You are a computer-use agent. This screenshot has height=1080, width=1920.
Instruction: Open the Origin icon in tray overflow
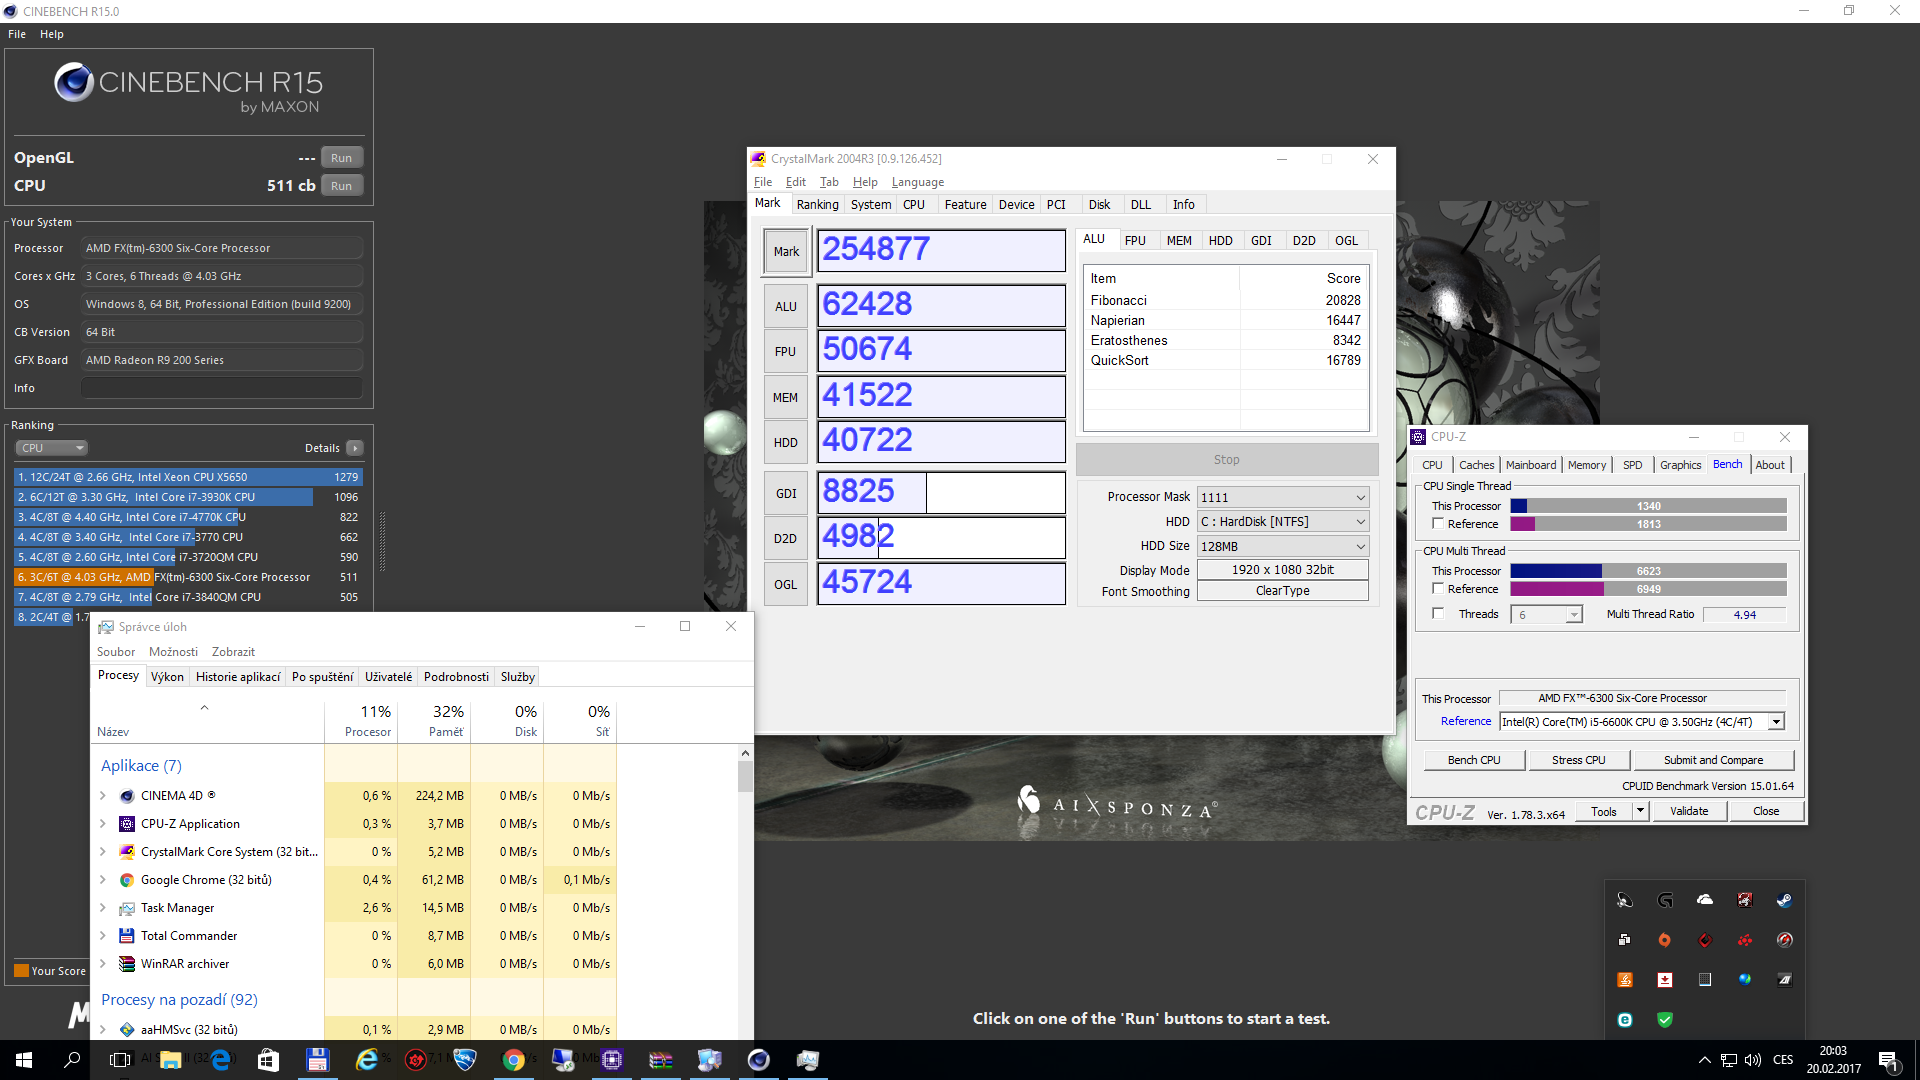coord(1664,940)
